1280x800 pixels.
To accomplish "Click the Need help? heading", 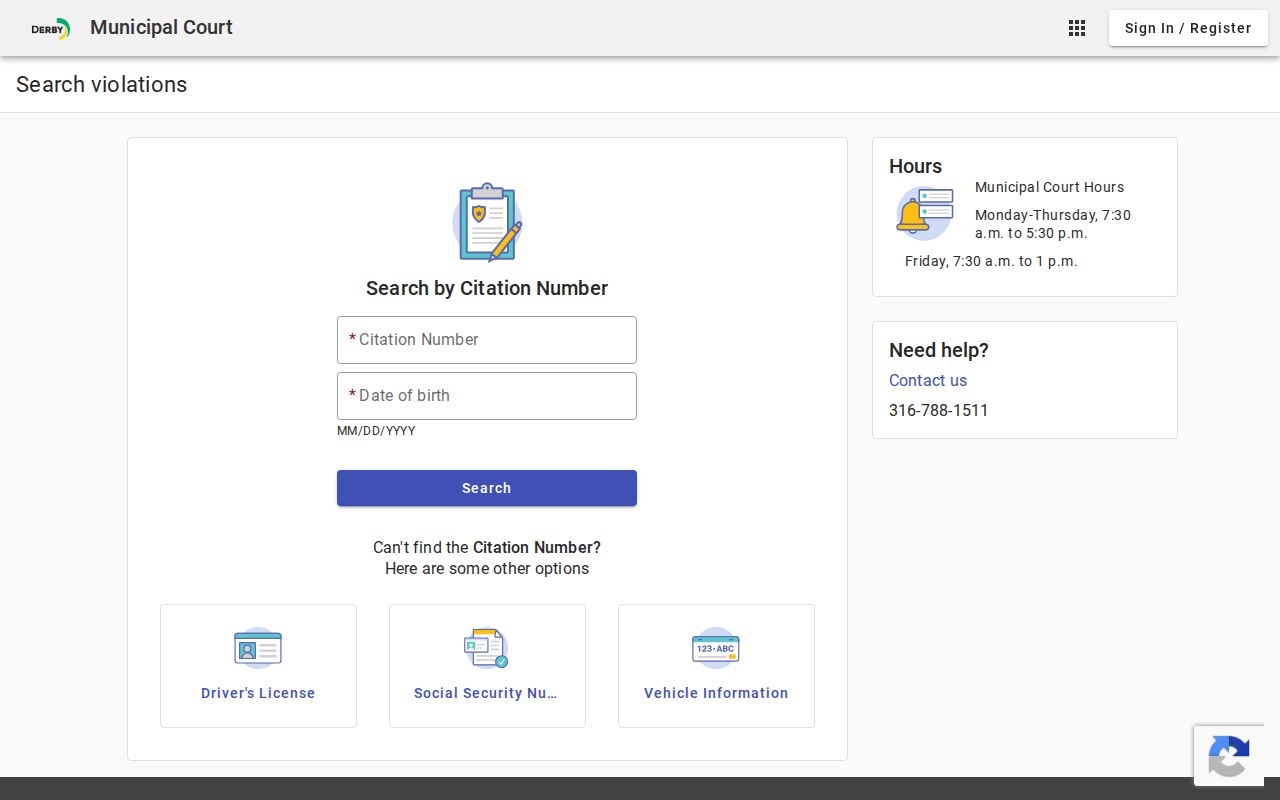I will (x=939, y=350).
